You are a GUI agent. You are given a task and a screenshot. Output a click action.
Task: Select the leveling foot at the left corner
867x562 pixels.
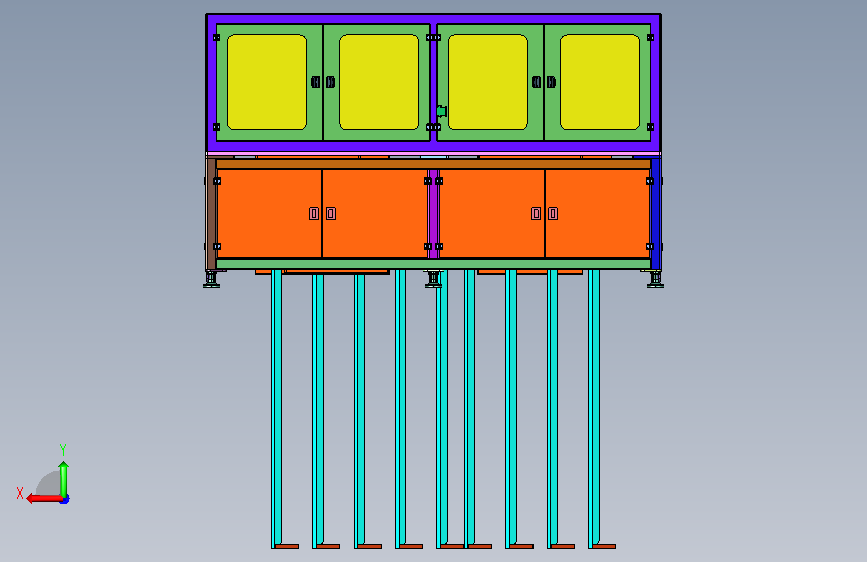point(211,279)
